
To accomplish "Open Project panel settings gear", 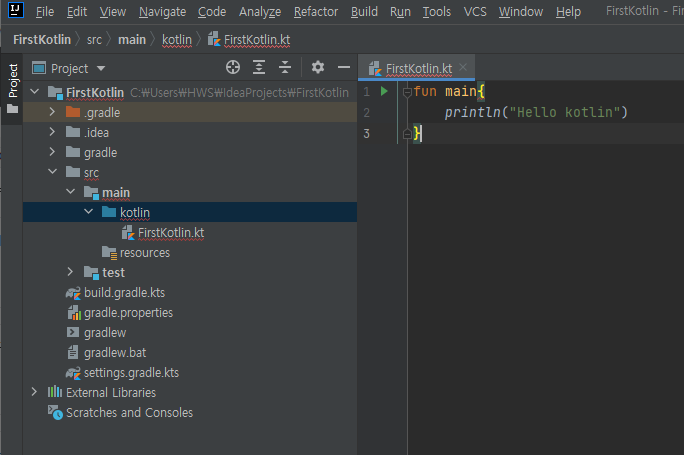I will [318, 67].
